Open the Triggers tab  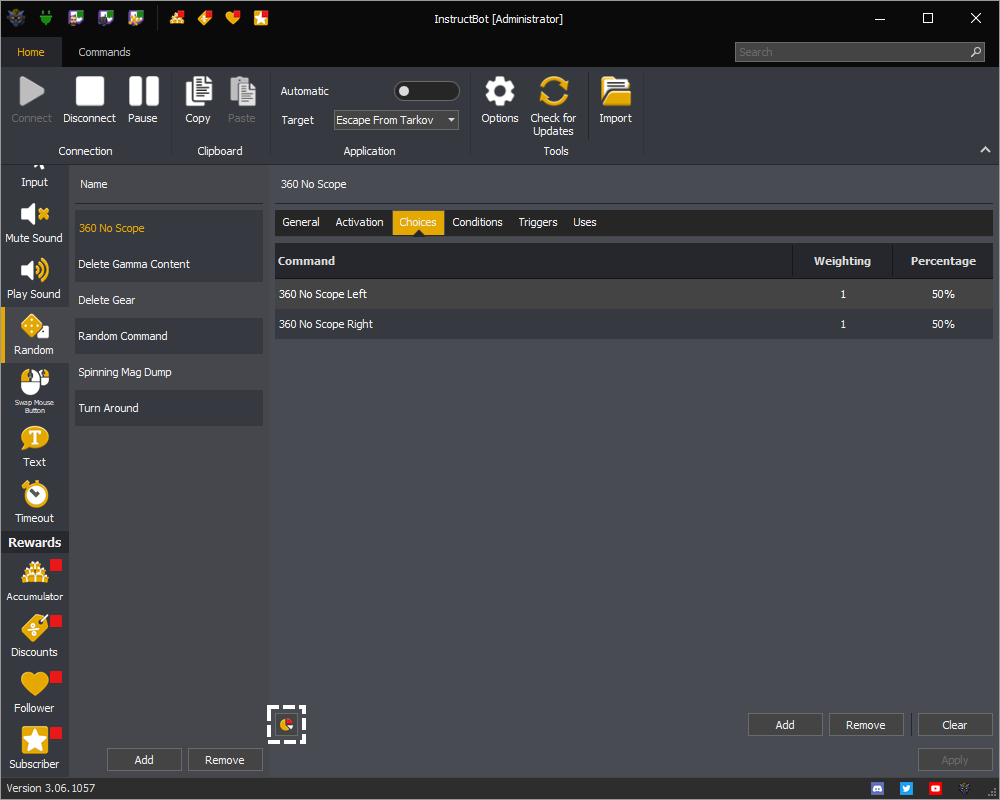click(538, 222)
